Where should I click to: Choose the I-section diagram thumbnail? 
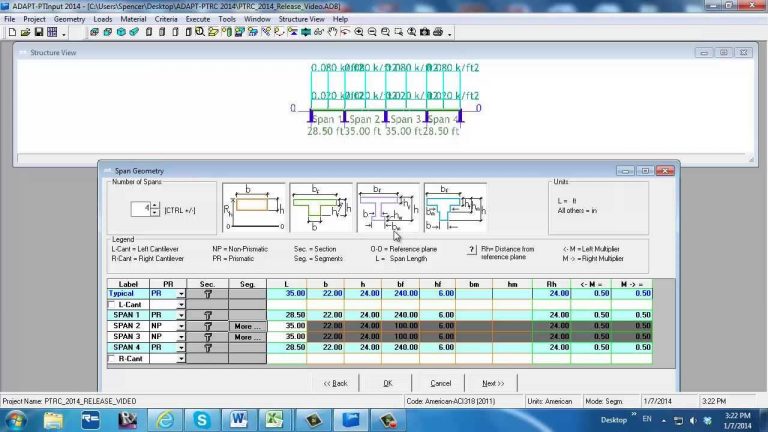[x=387, y=207]
